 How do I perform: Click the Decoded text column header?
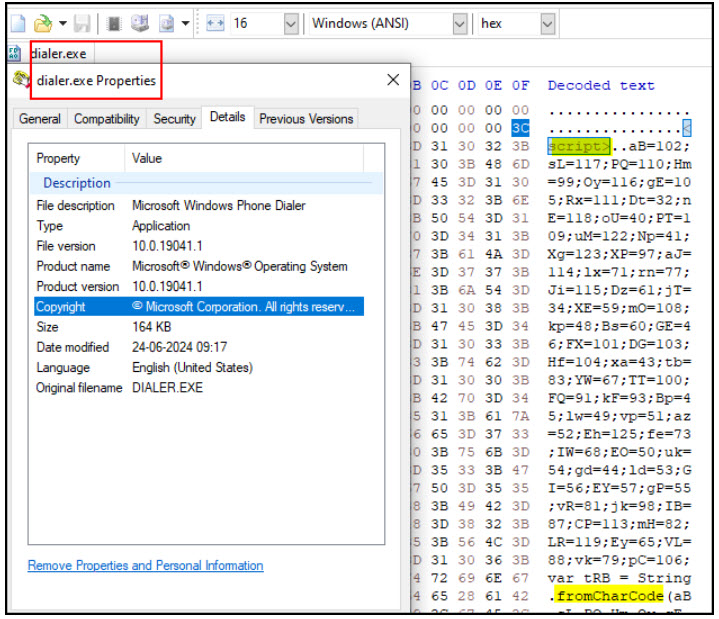(x=601, y=85)
